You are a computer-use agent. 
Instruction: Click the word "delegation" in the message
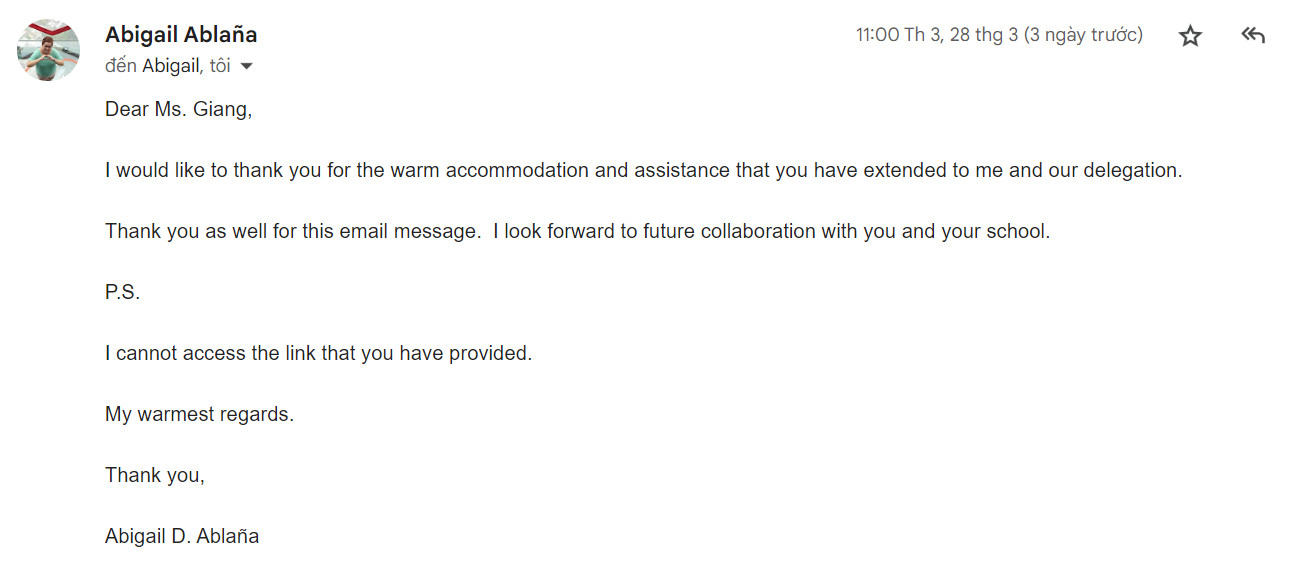pyautogui.click(x=1135, y=170)
